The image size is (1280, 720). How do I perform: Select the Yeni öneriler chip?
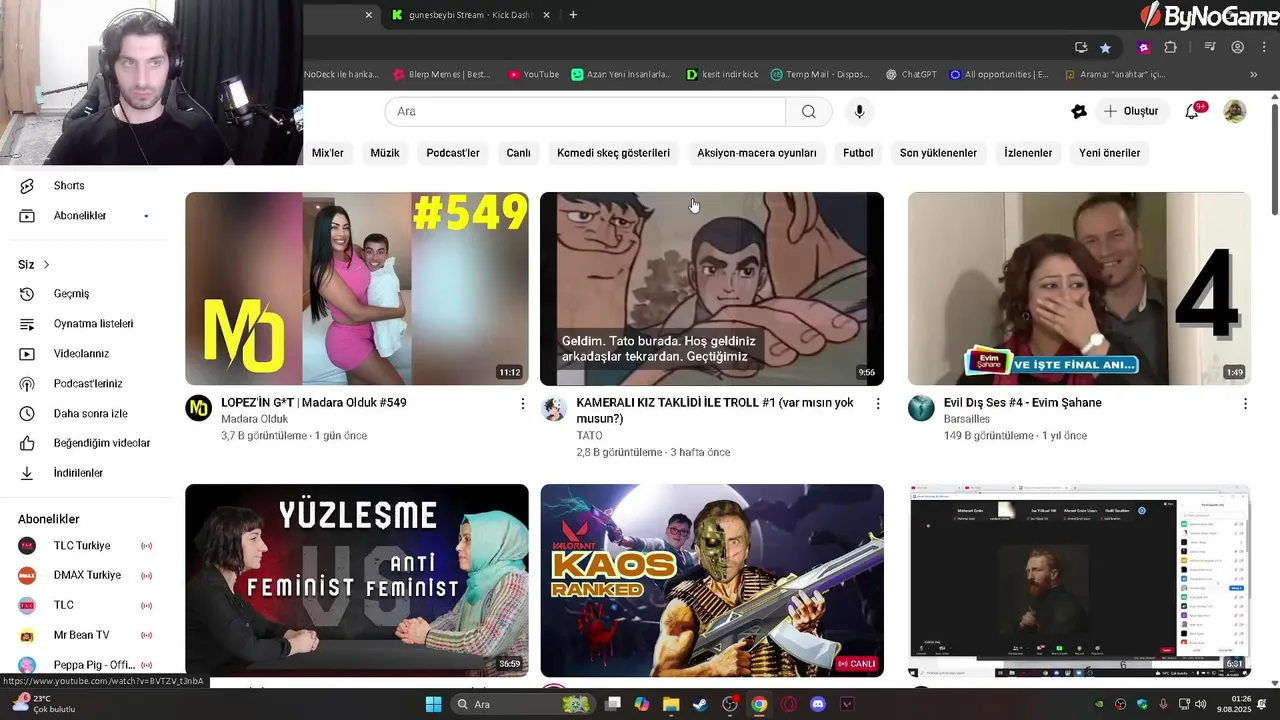coord(1110,153)
